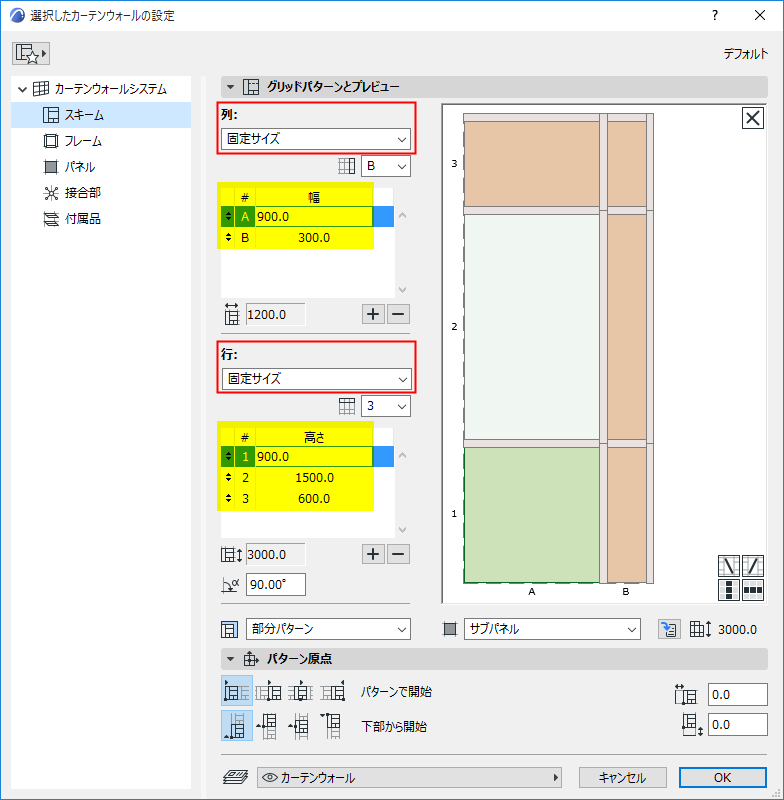This screenshot has width=784, height=800.
Task: Select column B width 300.0 row
Action: coord(307,238)
